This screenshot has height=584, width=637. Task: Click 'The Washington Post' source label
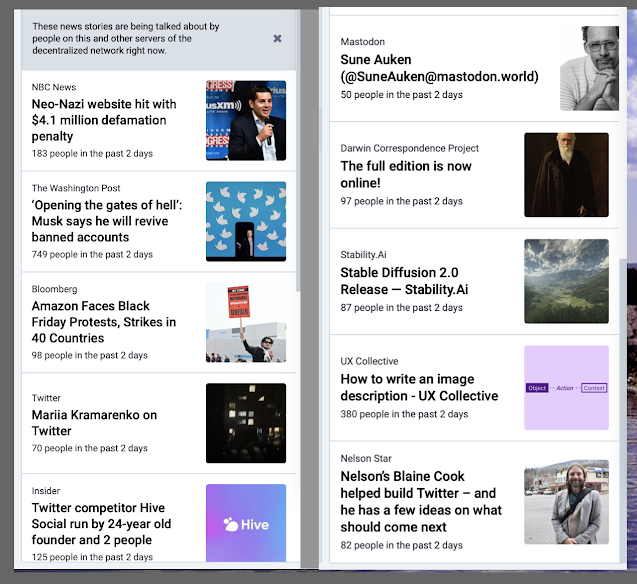[76, 188]
